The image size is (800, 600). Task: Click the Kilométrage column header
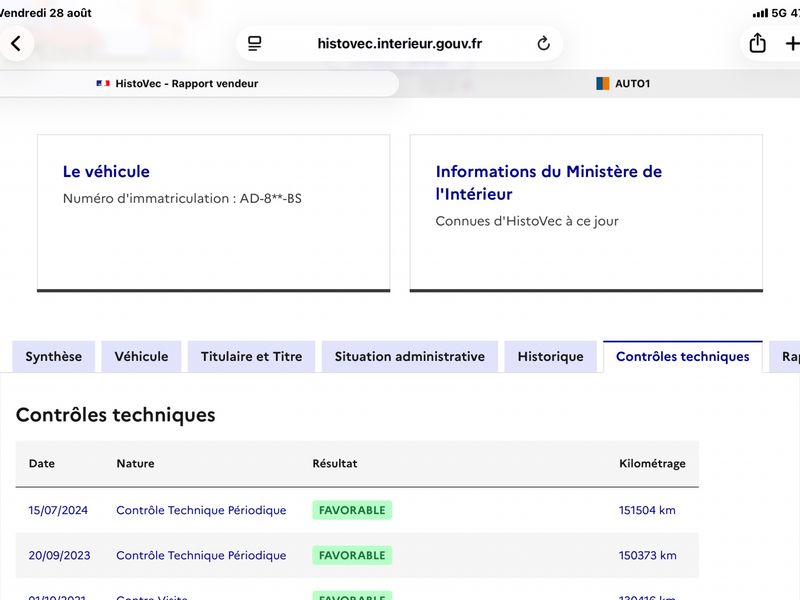[x=652, y=464]
